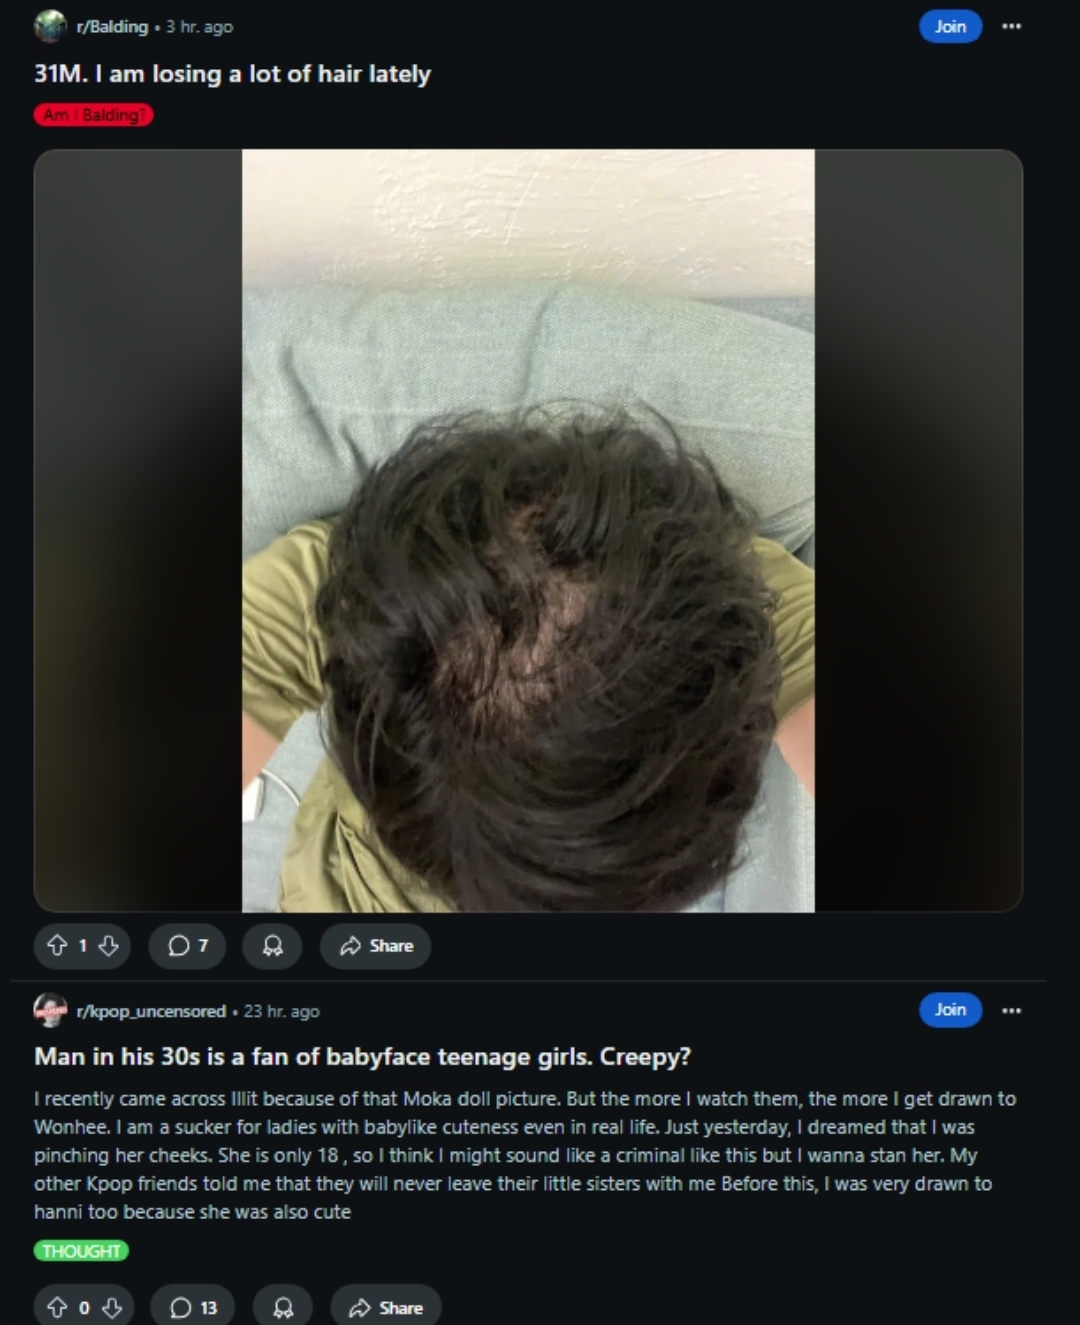Open more options for the kpop_uncensored post
The width and height of the screenshot is (1080, 1325).
(x=1012, y=1010)
